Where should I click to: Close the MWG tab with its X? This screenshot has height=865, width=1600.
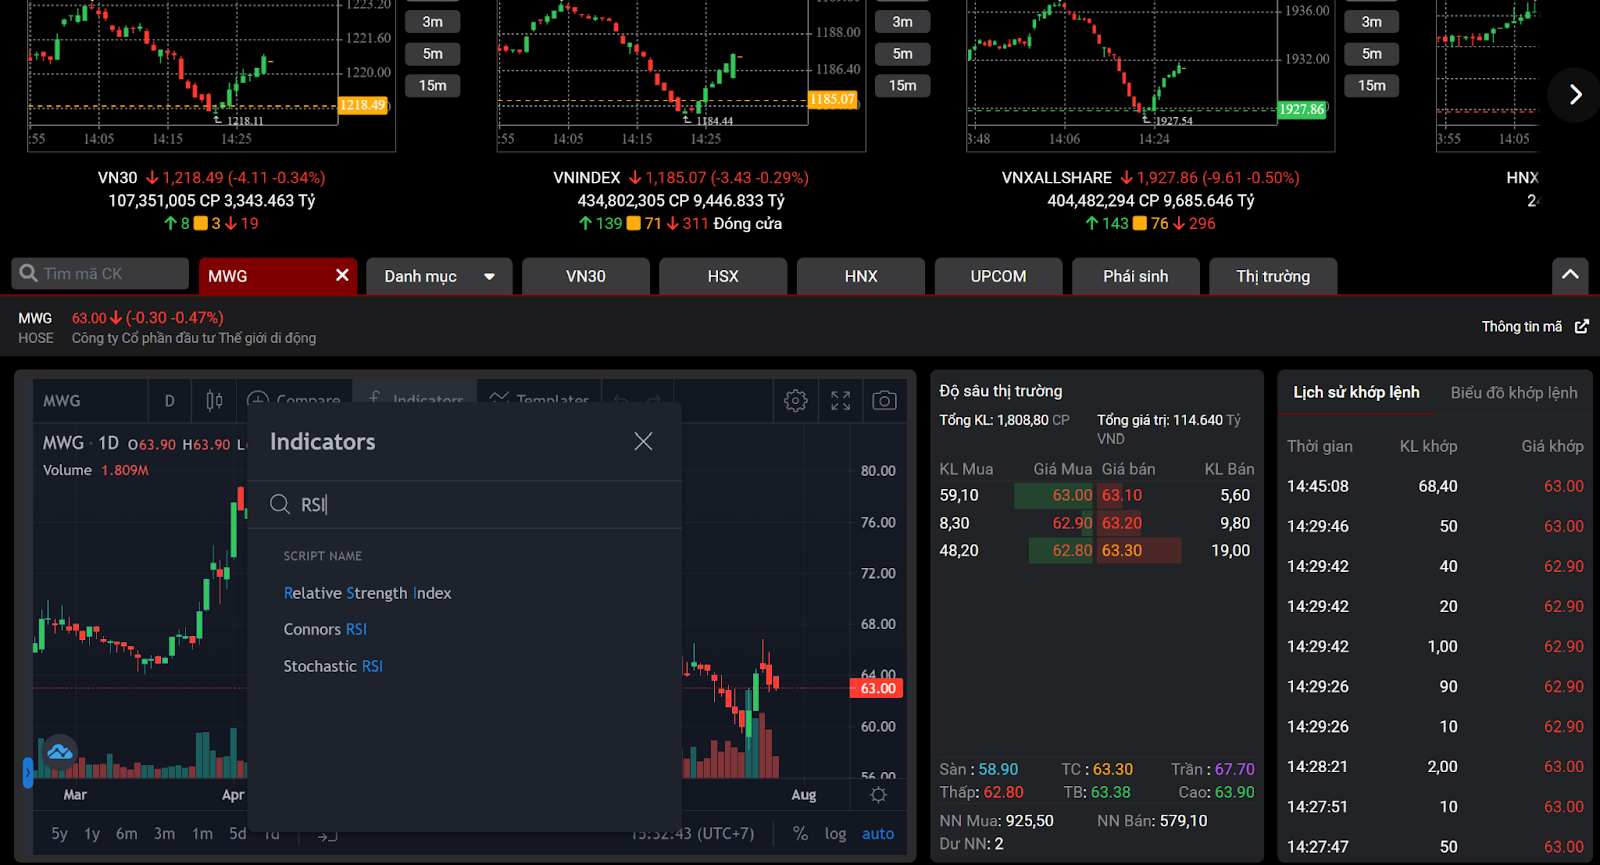(x=342, y=275)
